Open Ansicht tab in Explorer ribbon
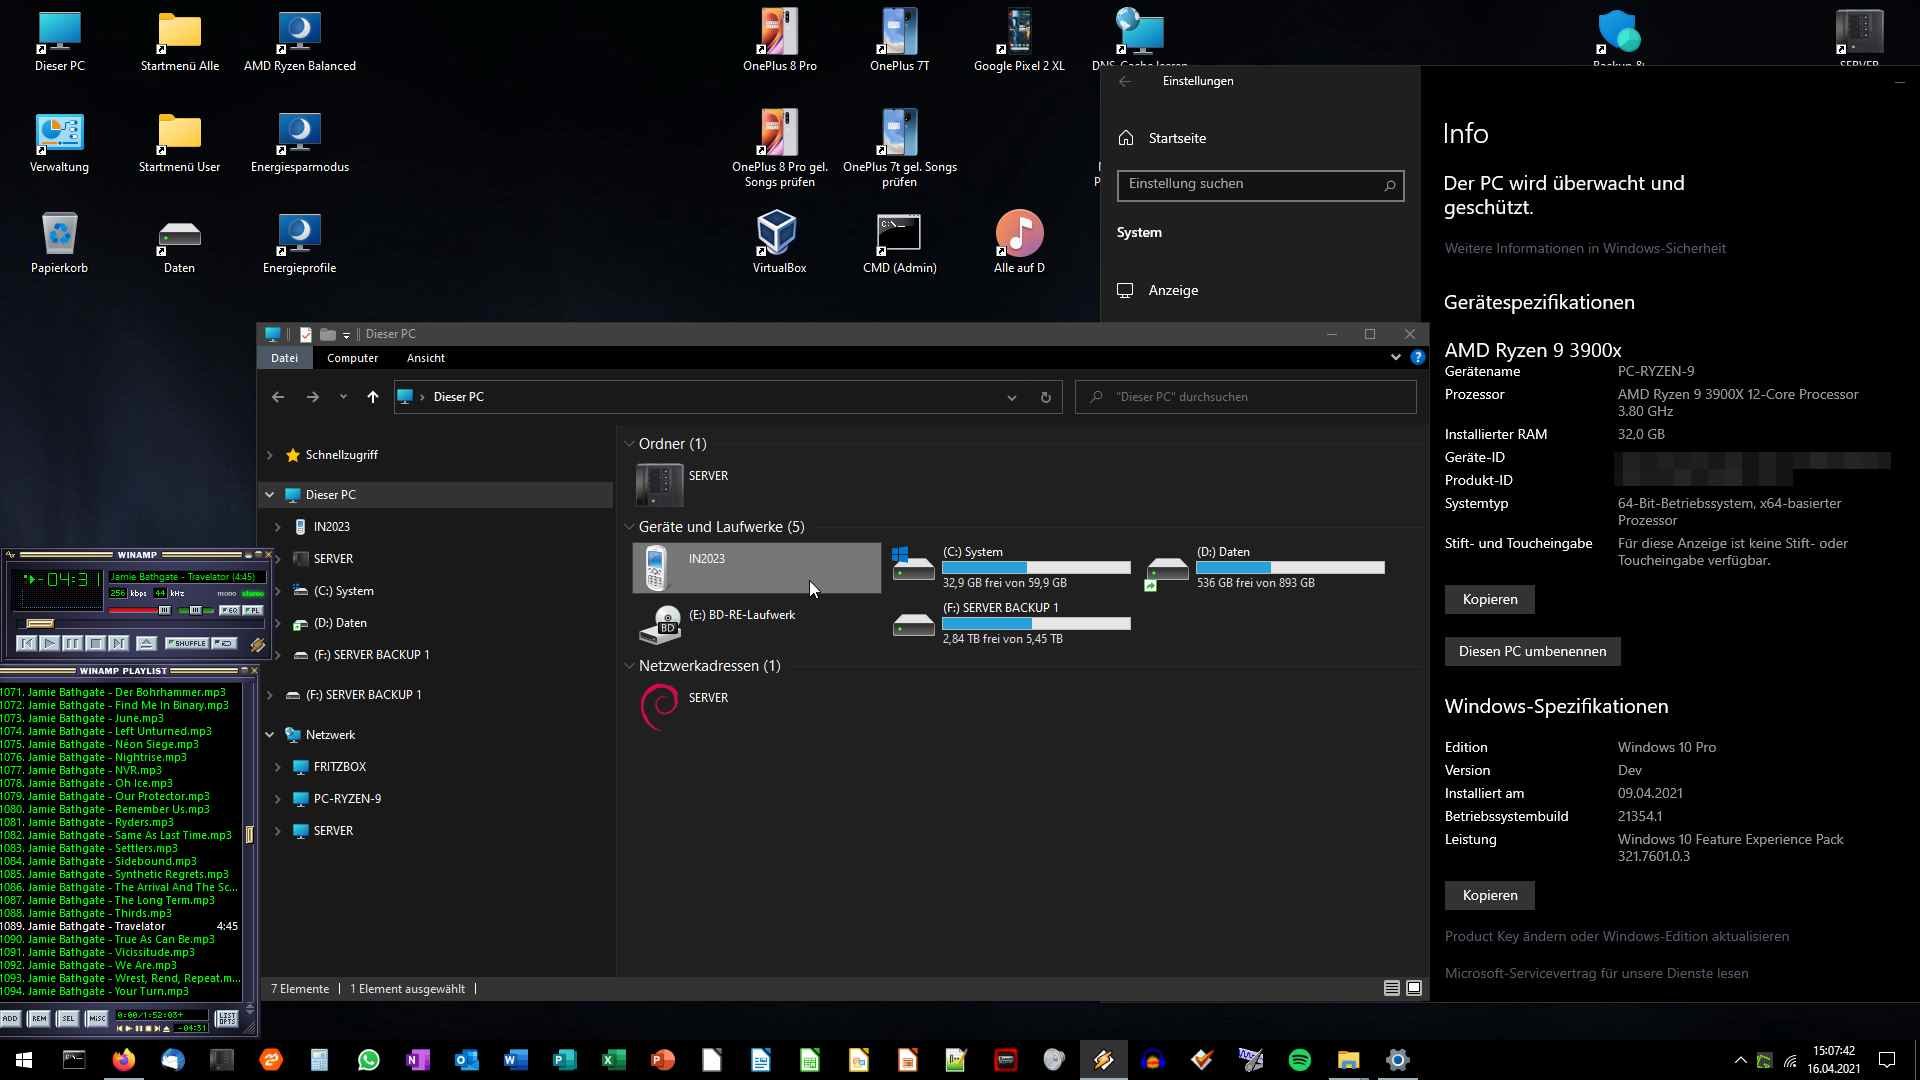1920x1080 pixels. 426,358
